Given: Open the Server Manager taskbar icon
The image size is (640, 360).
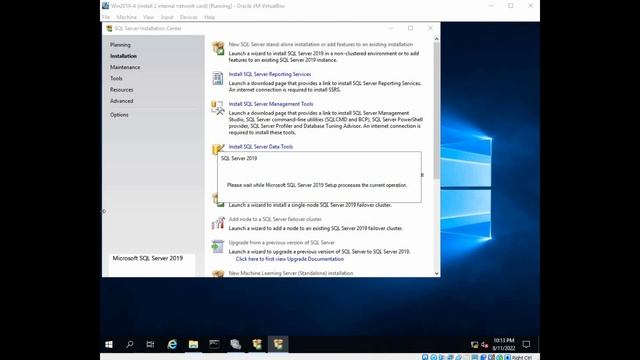Looking at the screenshot, I should (236, 344).
